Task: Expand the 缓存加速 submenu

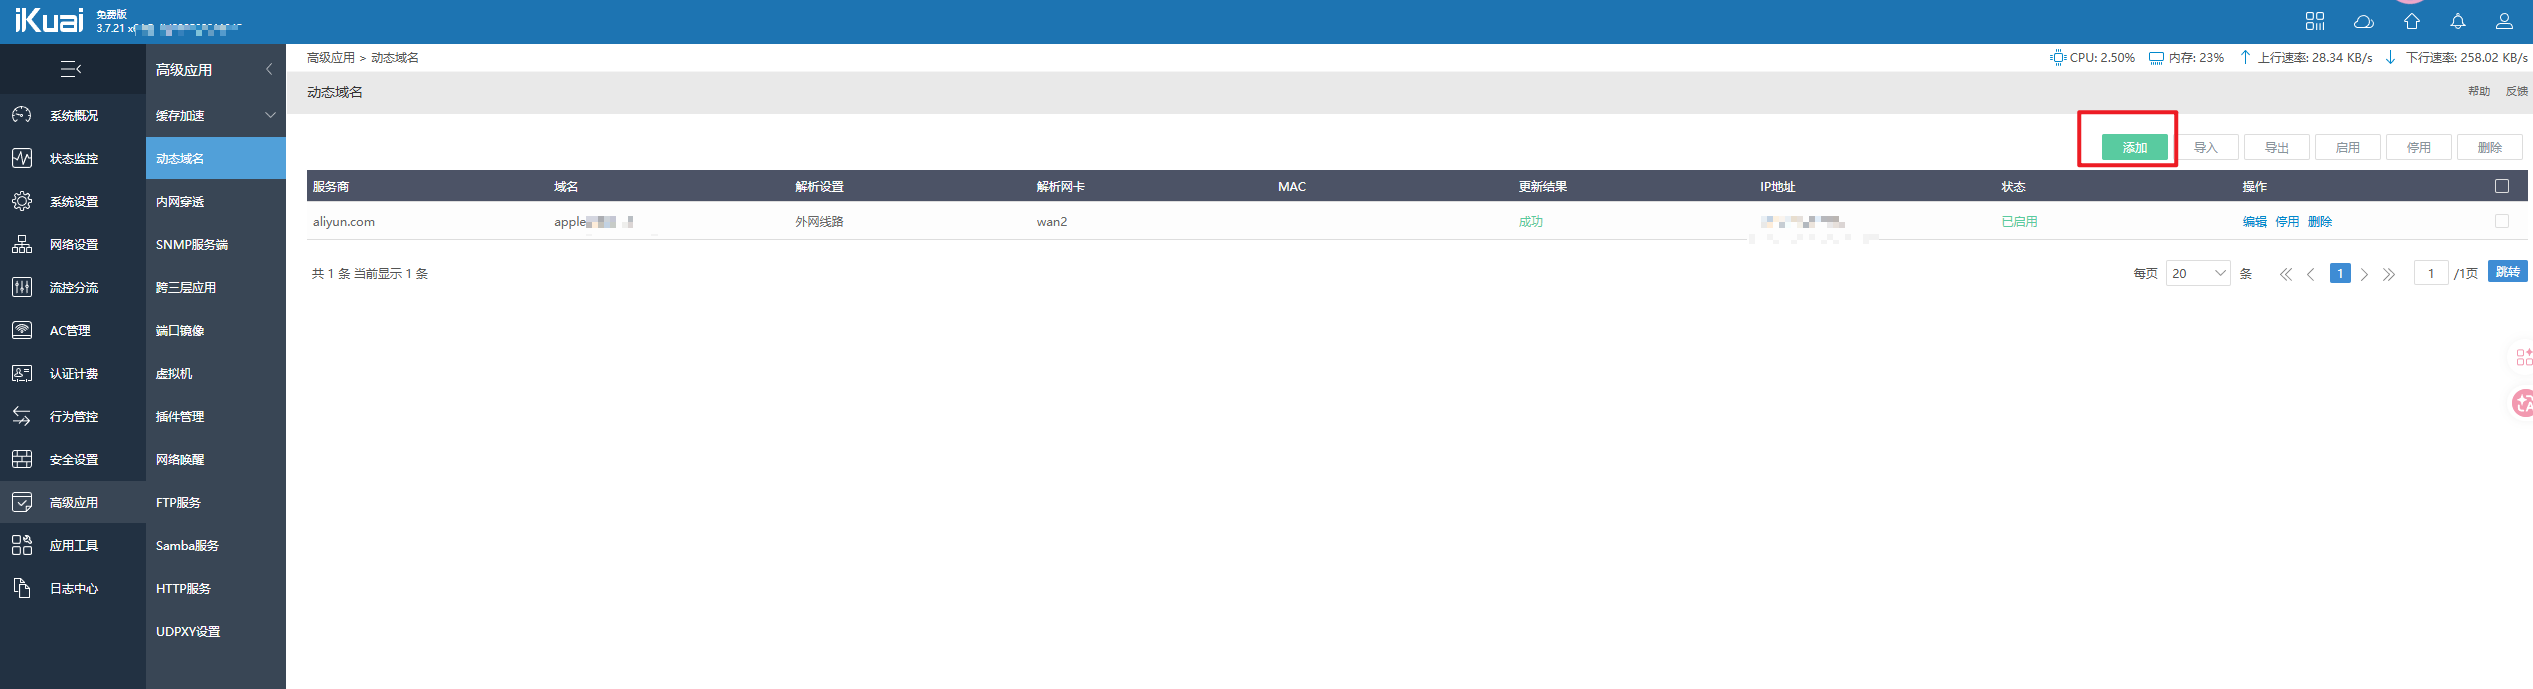Action: [215, 116]
